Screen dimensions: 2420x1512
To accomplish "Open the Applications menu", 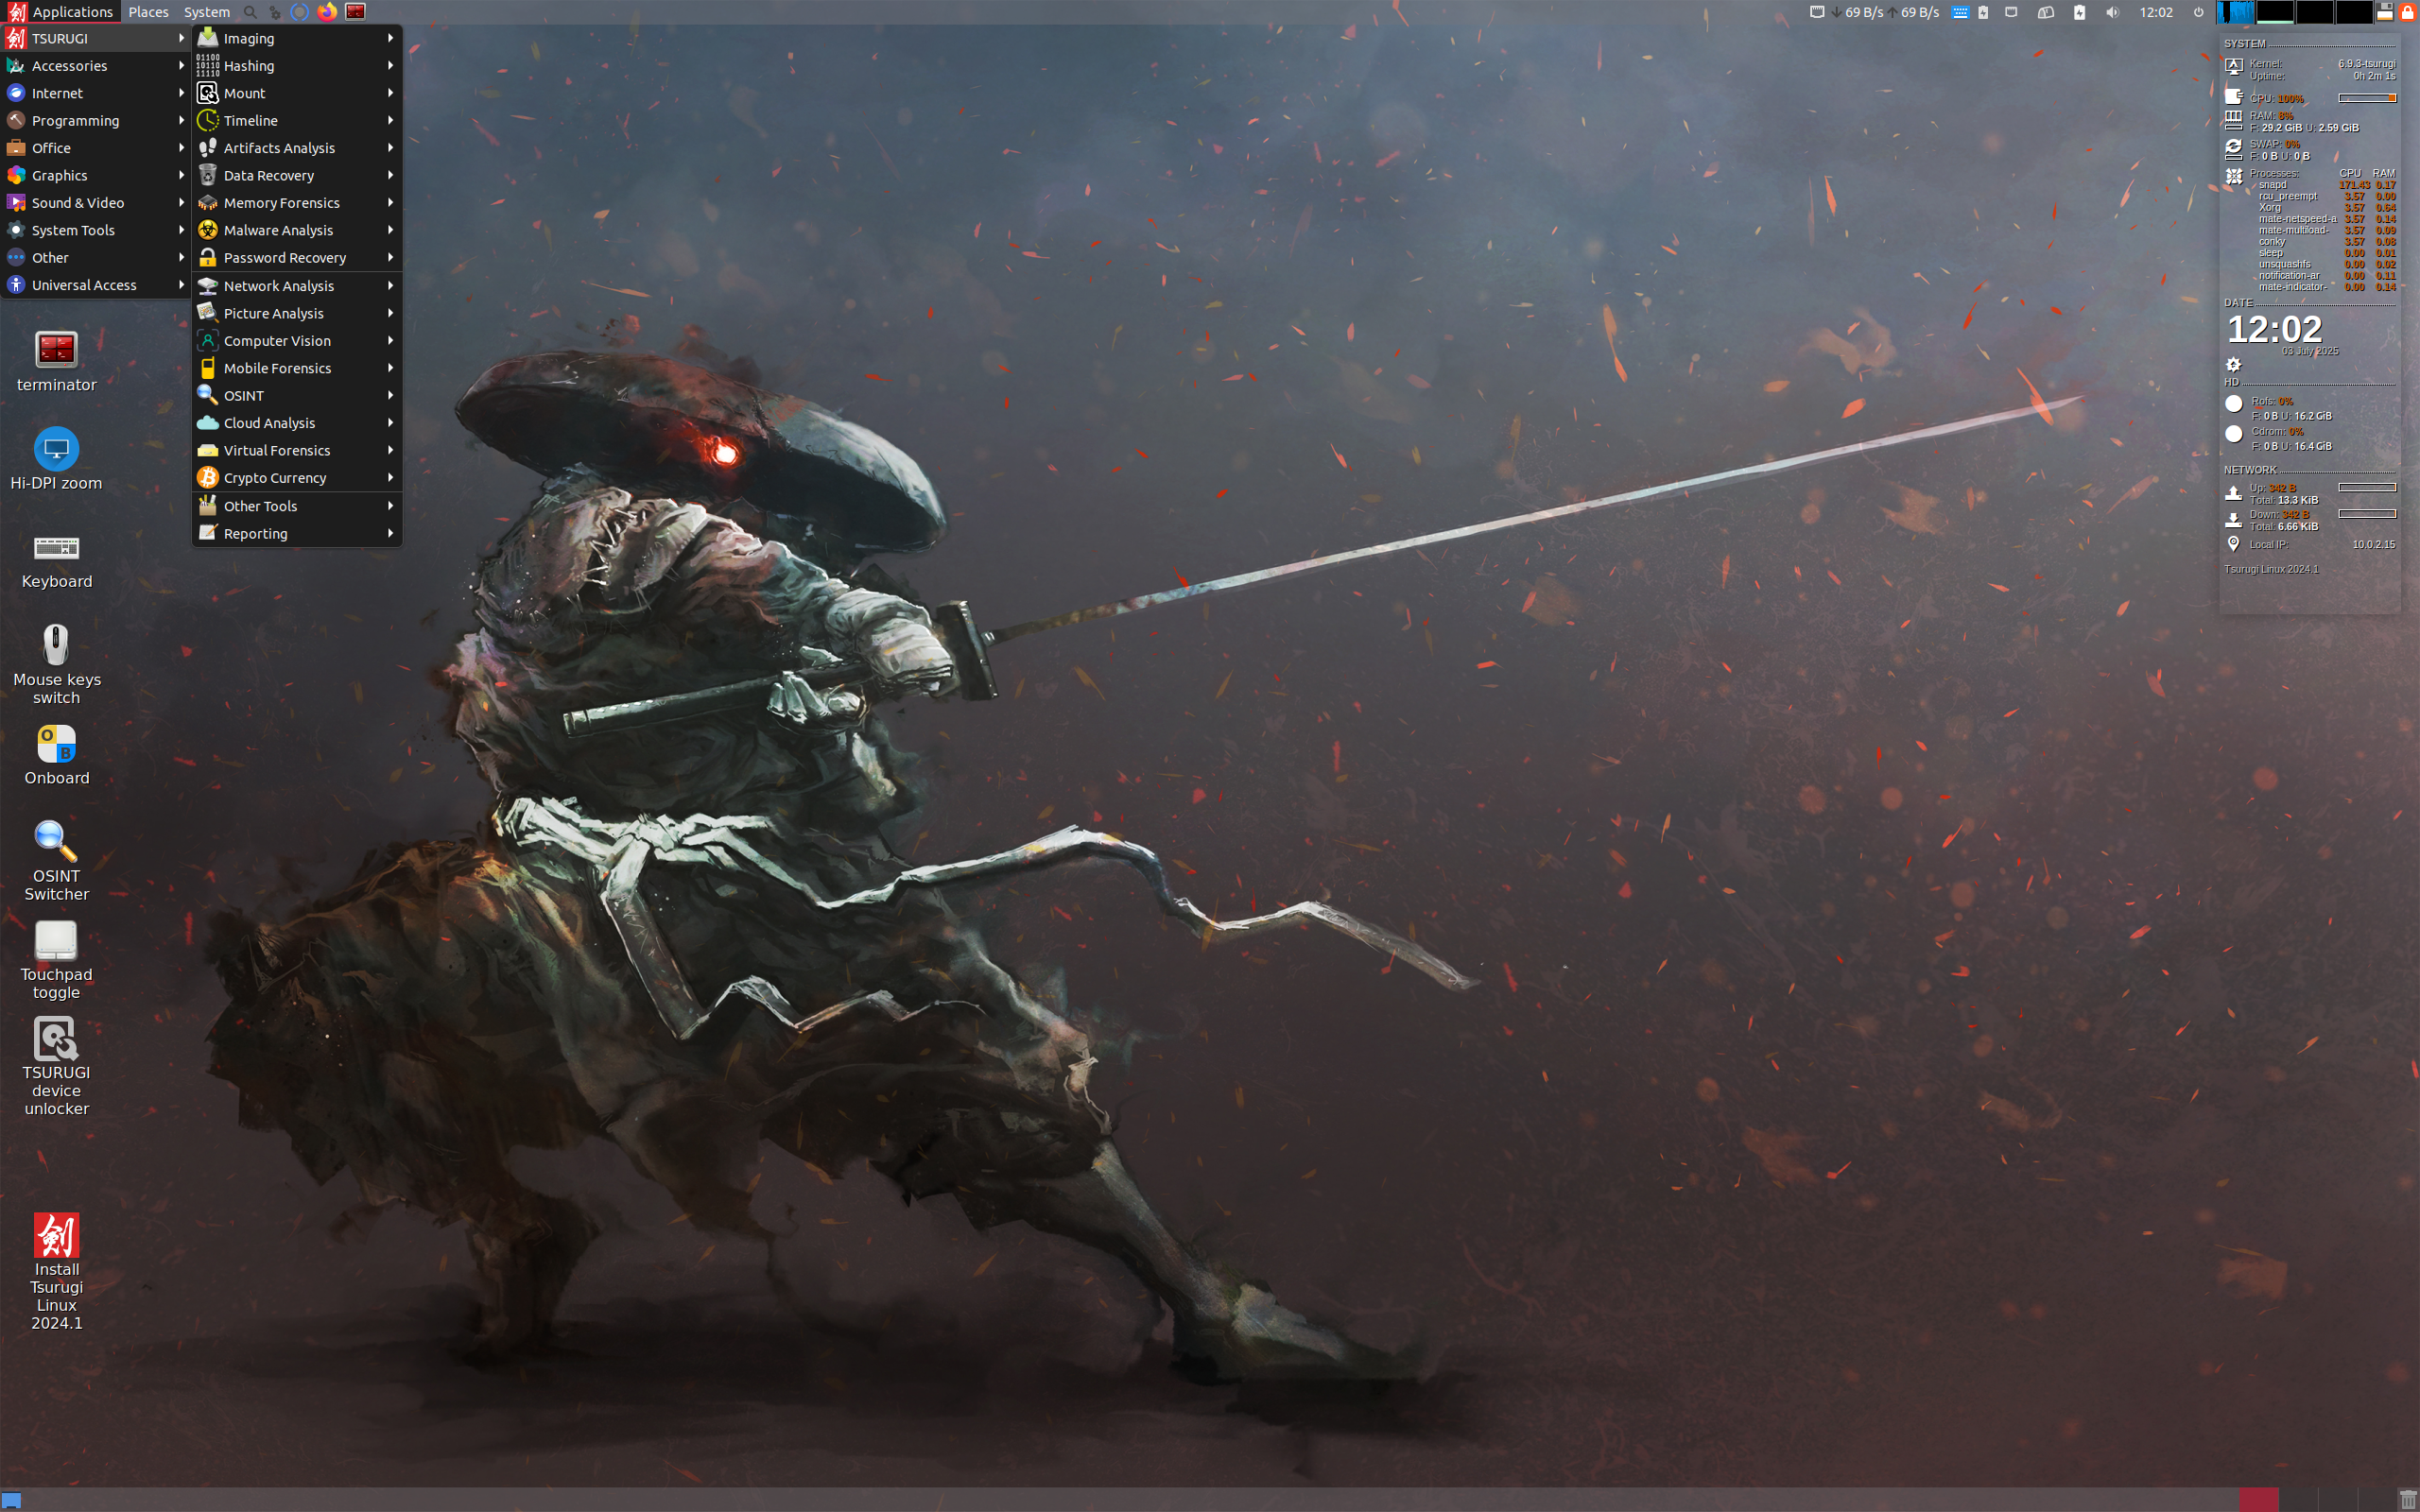I will tap(61, 12).
